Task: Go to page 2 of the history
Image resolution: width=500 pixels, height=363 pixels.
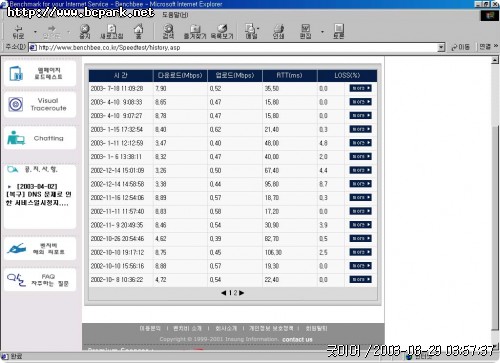Action: pos(235,293)
